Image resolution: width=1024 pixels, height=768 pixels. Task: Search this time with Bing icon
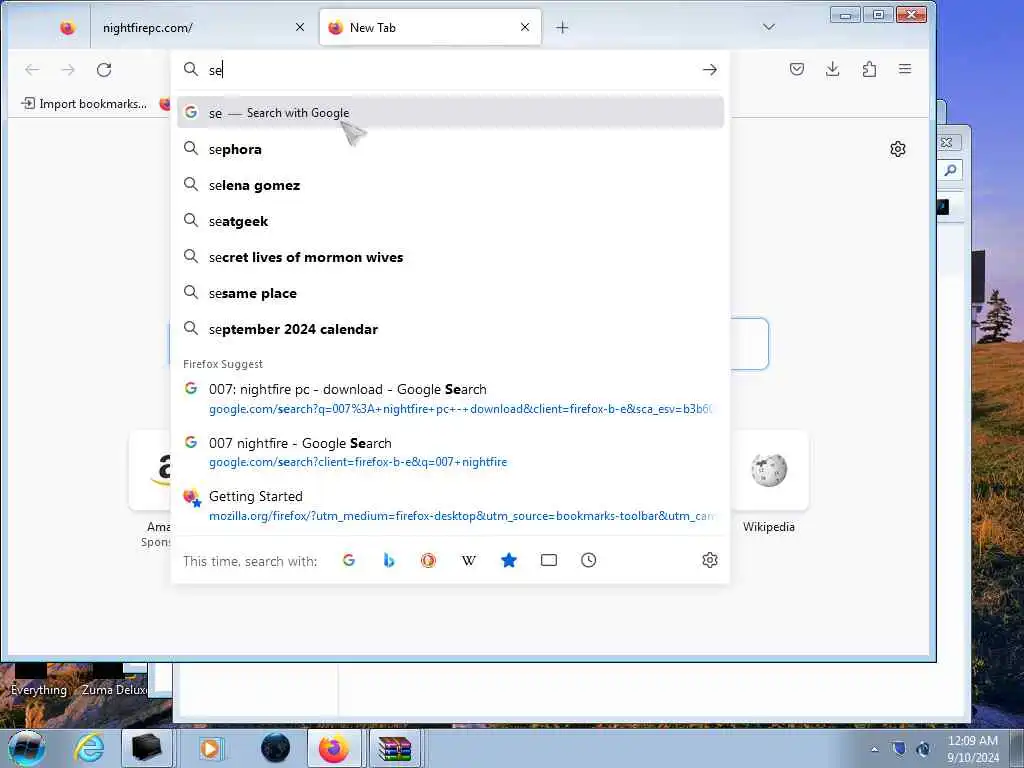389,560
